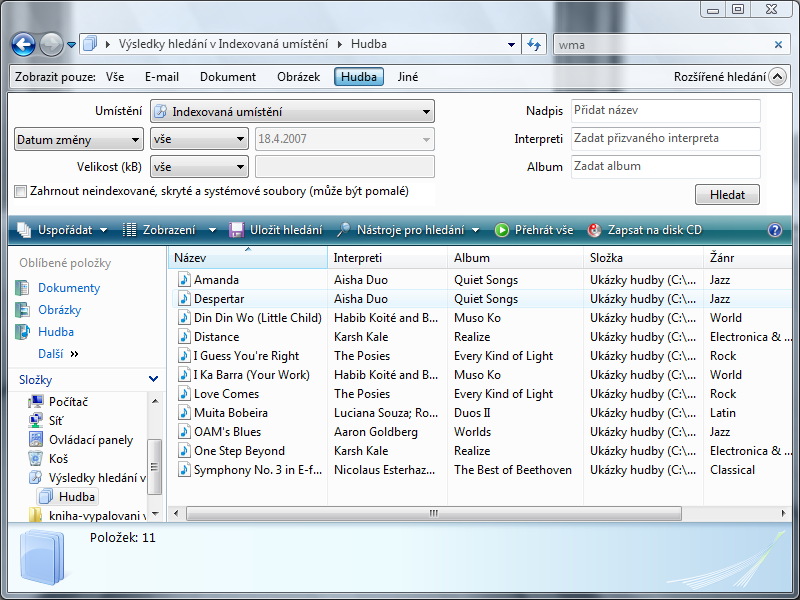Open the Obrázky favorite link
The image size is (800, 600).
[x=59, y=310]
